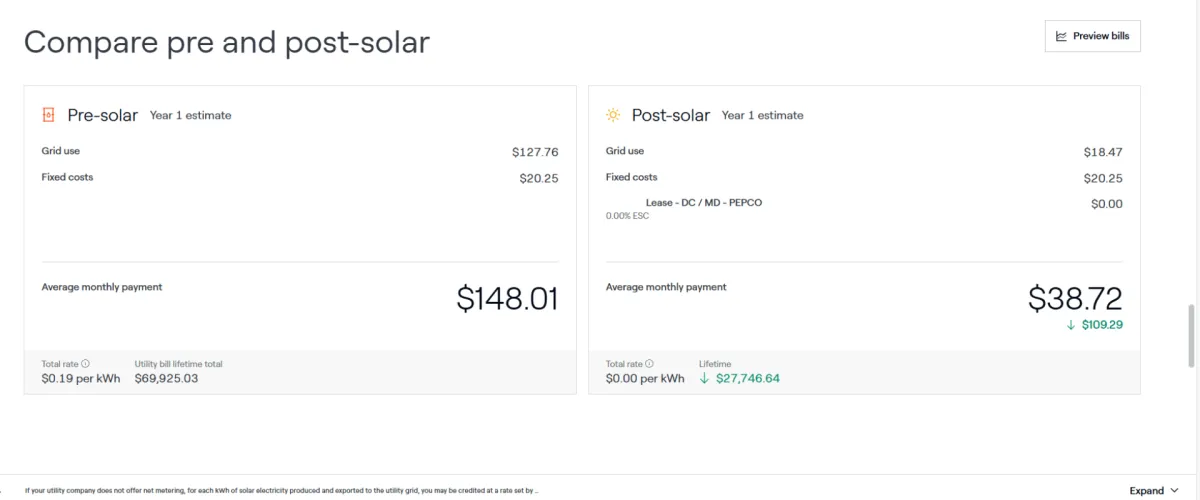Click Post-solar Total rate info icon
The height and width of the screenshot is (500, 1200).
tap(649, 364)
